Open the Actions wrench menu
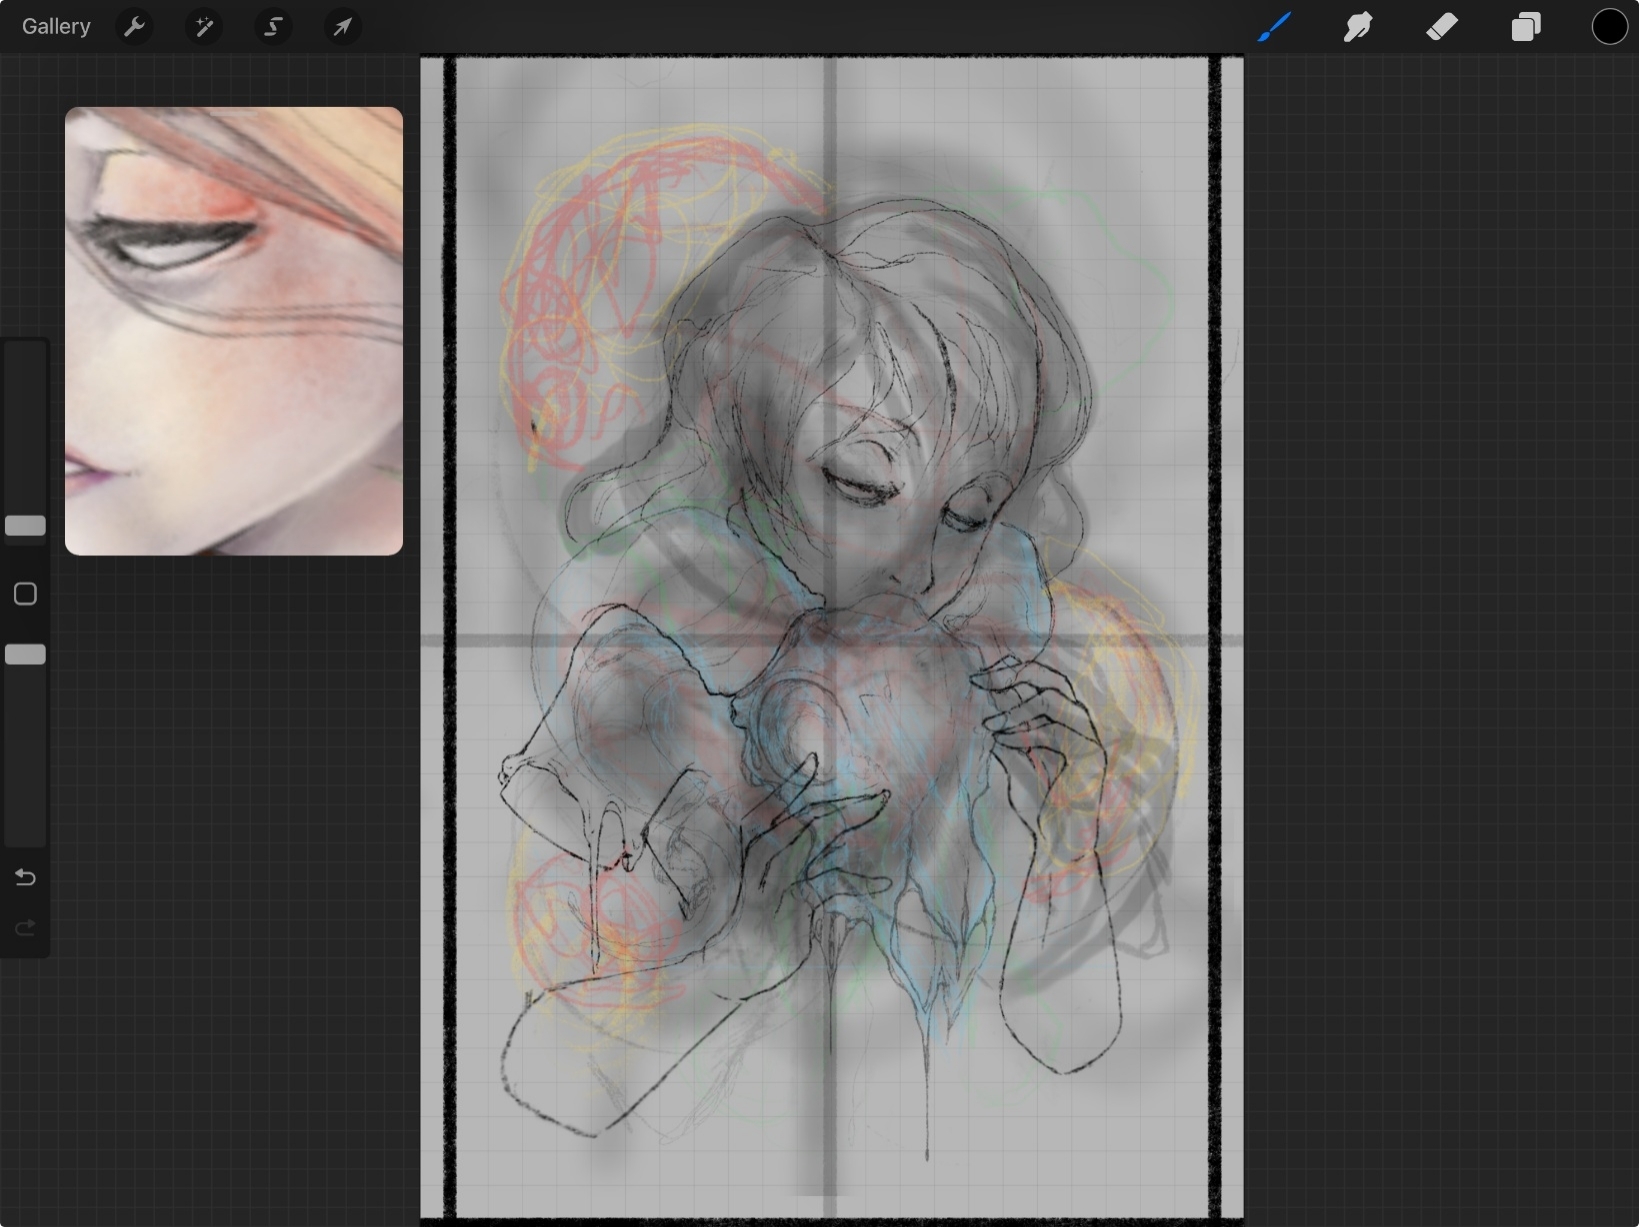The image size is (1639, 1227). 134,27
